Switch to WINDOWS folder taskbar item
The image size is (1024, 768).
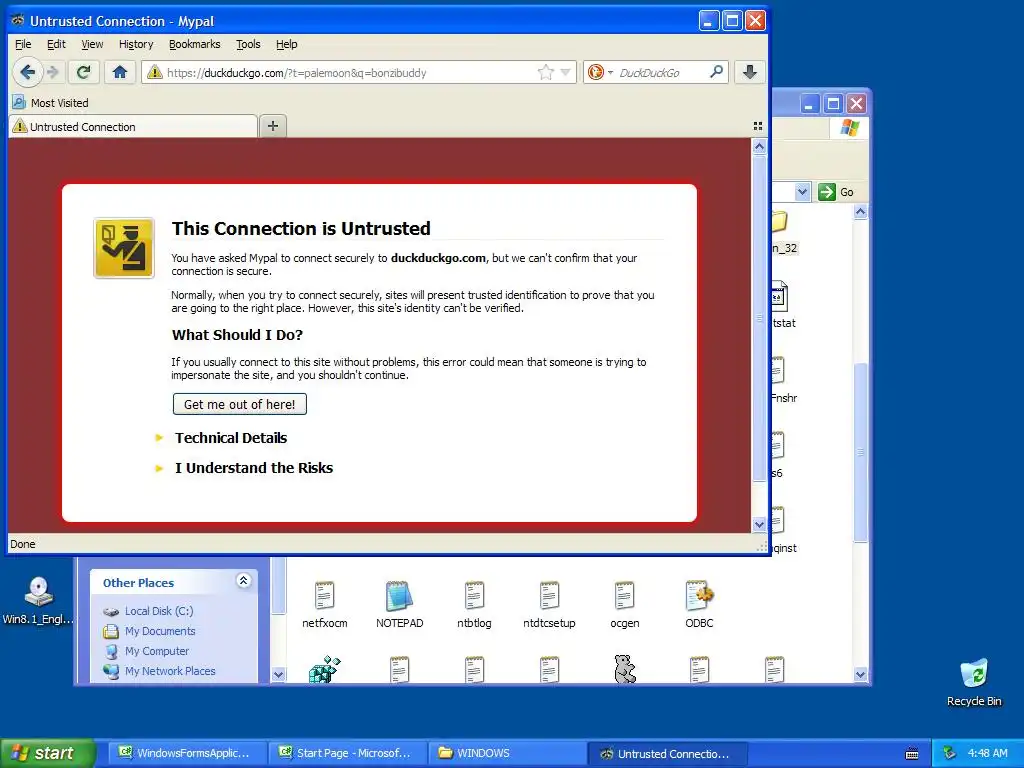(x=507, y=753)
